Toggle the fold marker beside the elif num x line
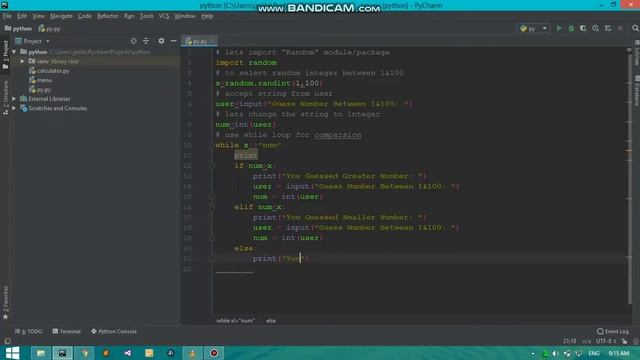640x360 pixels. click(212, 207)
